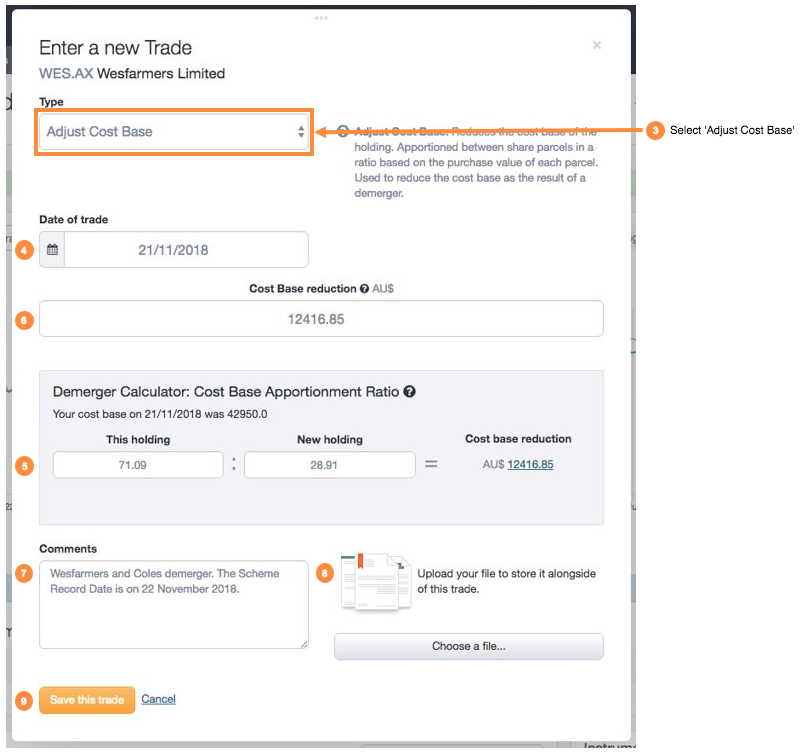Image resolution: width=802 pixels, height=754 pixels.
Task: Click the Date of trade field 21/11/2018
Action: (x=186, y=250)
